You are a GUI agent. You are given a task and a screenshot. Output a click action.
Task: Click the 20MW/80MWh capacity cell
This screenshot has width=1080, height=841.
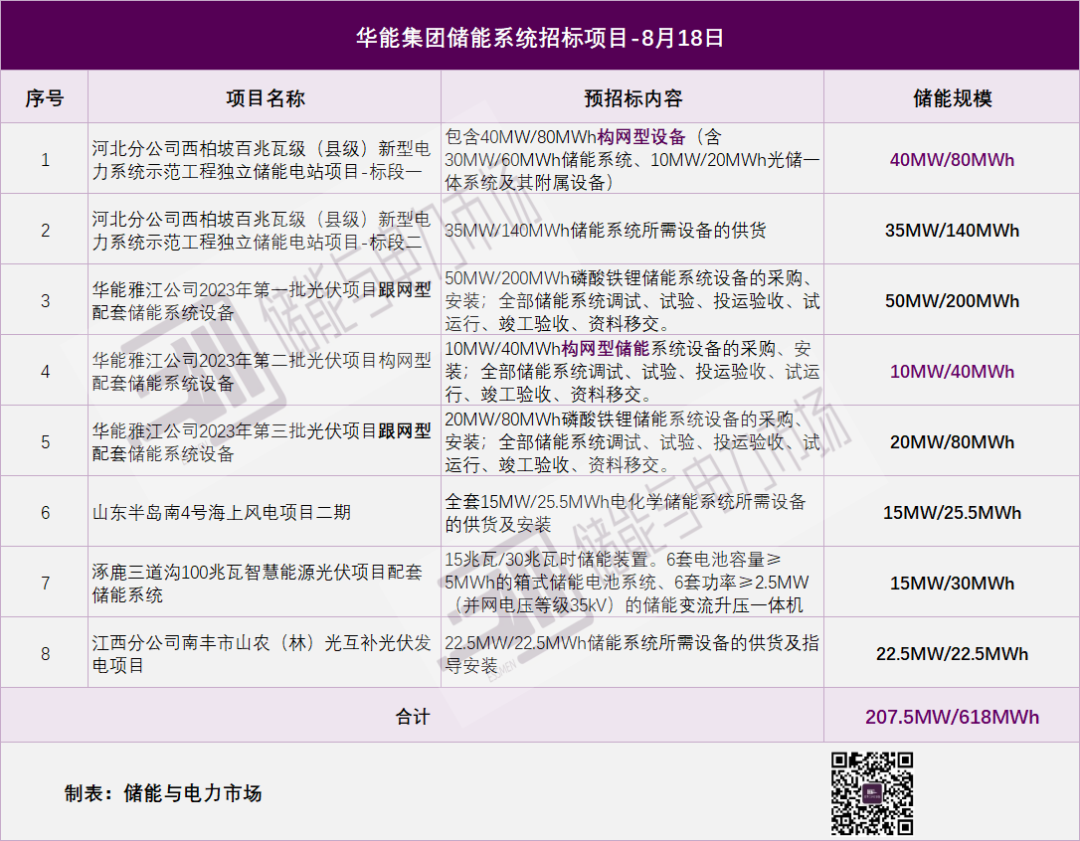tap(951, 442)
